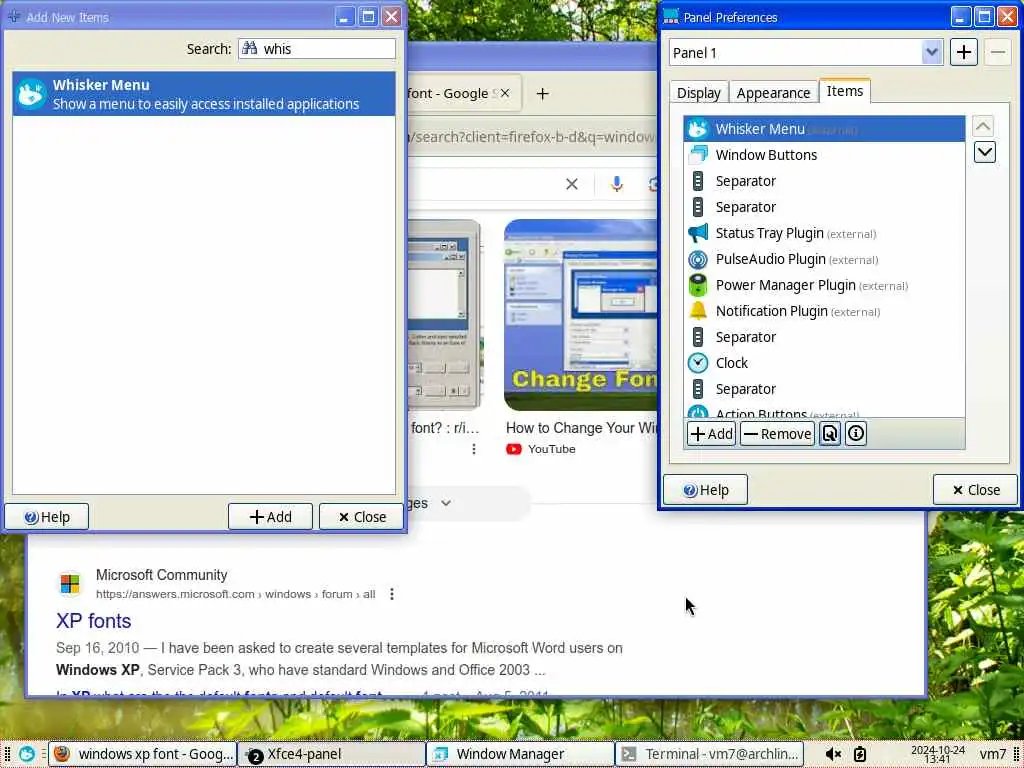Open Help in Add New Items window

tap(46, 517)
